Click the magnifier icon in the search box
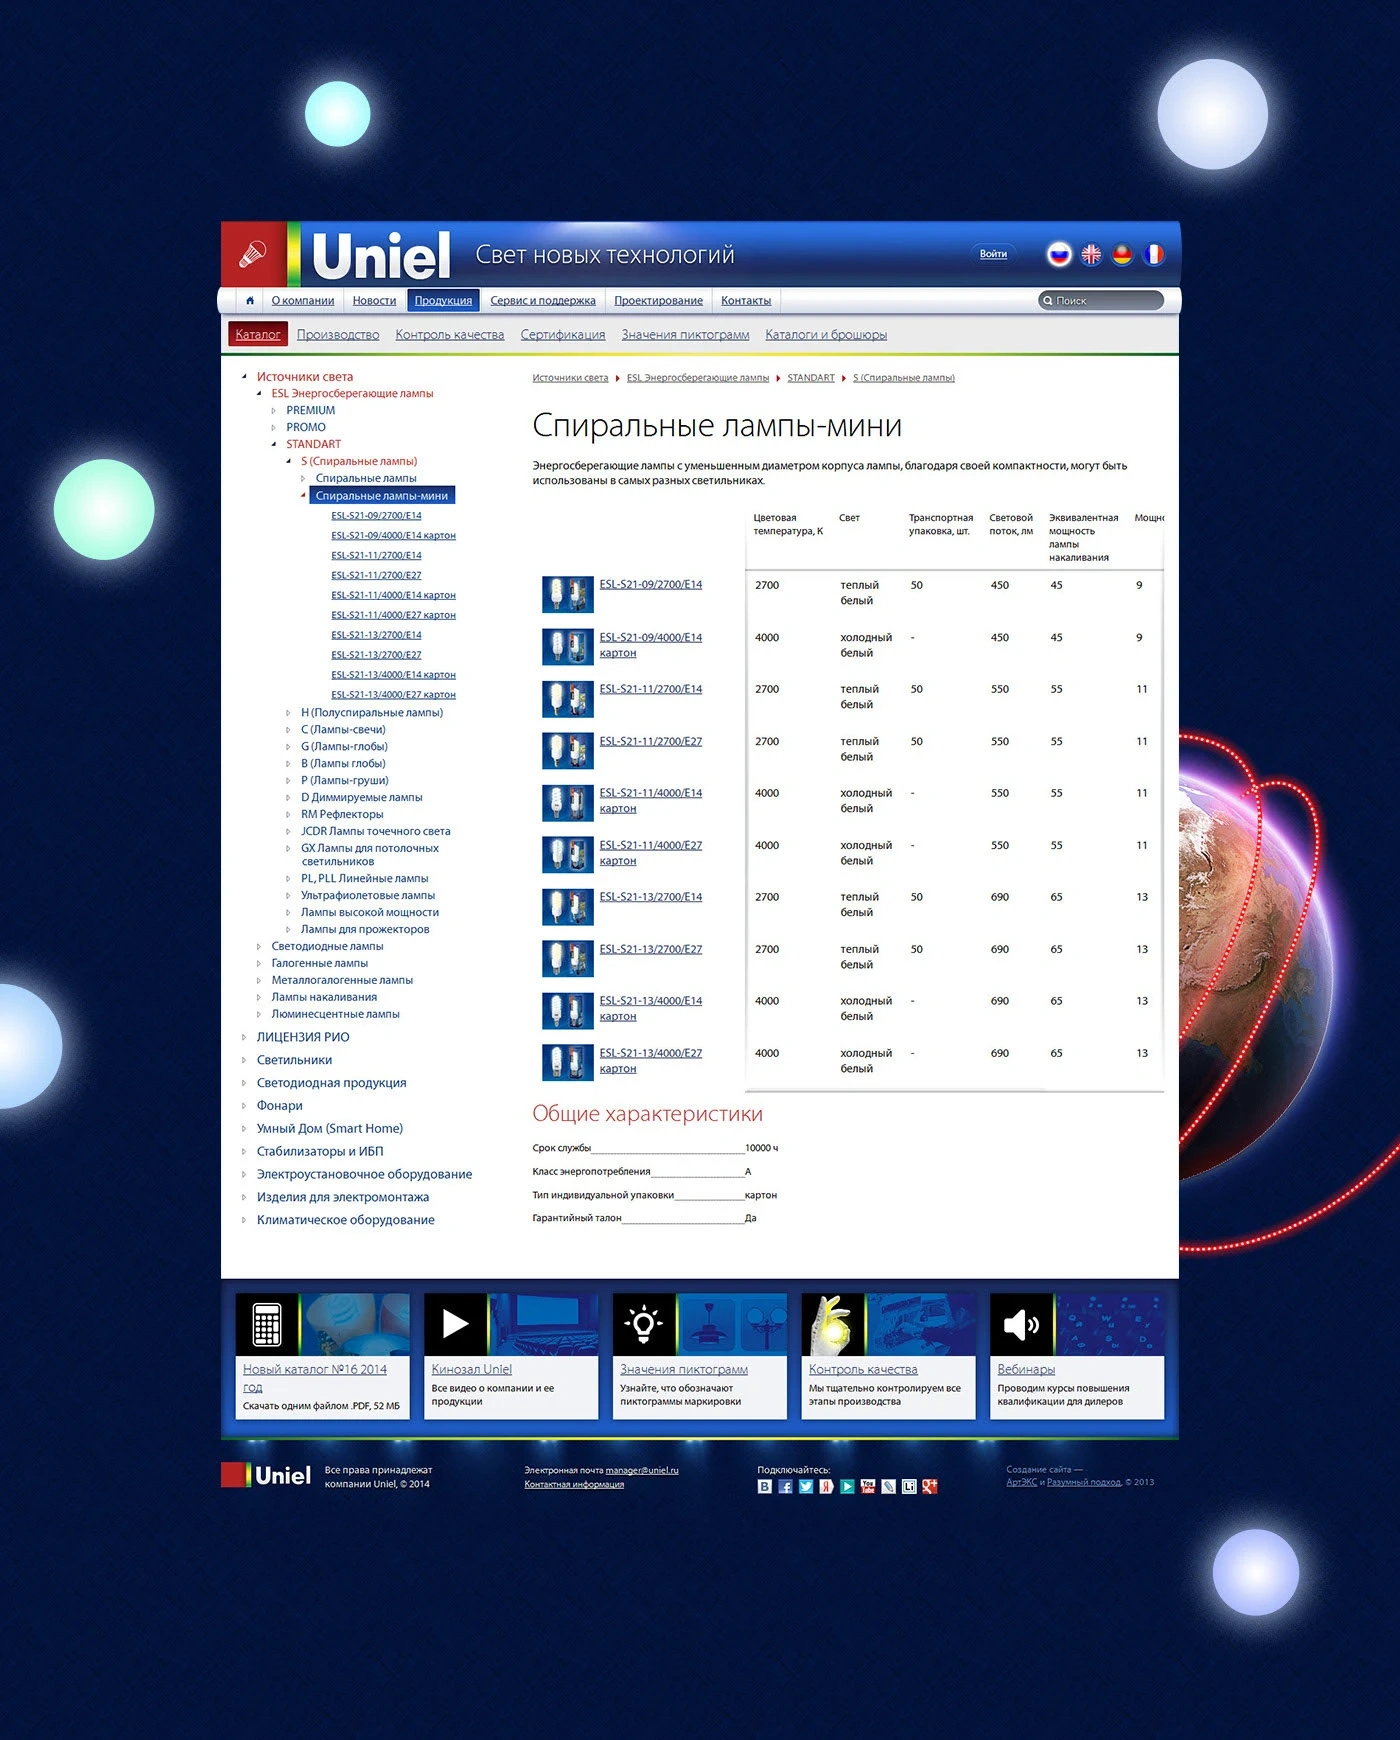Viewport: 1400px width, 1740px height. 1048,301
